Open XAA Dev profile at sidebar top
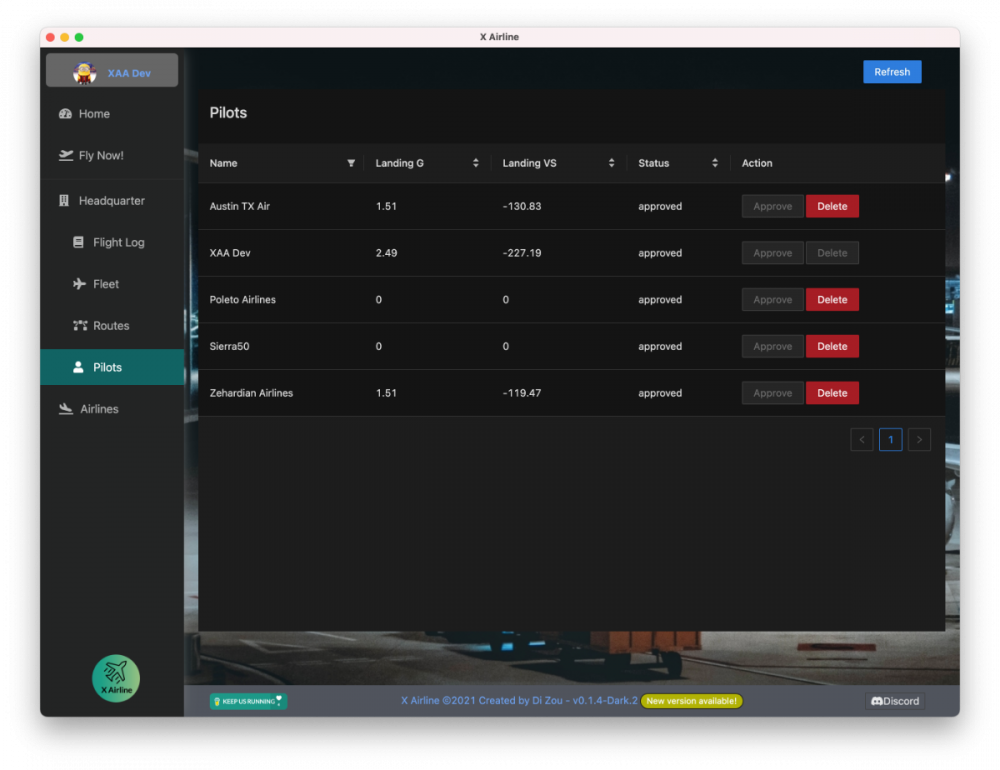The height and width of the screenshot is (770, 1000). point(112,72)
